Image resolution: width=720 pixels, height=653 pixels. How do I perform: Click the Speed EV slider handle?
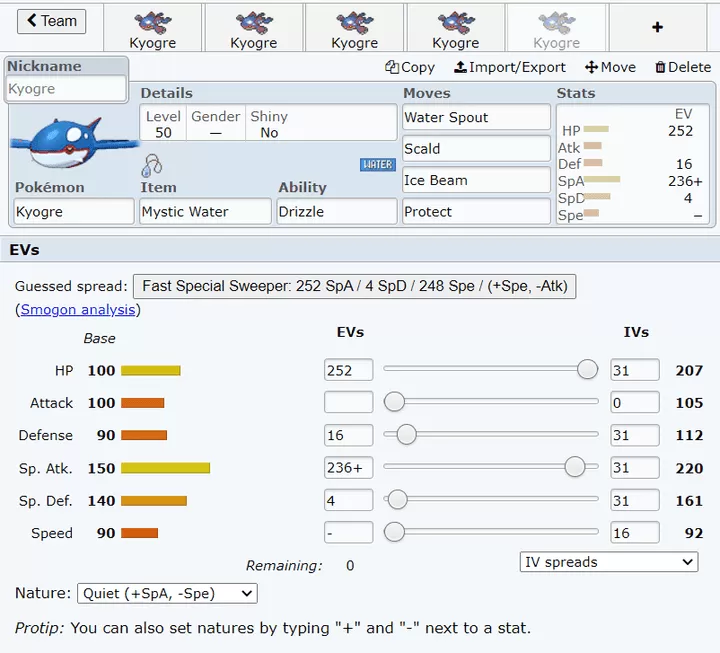pos(394,532)
